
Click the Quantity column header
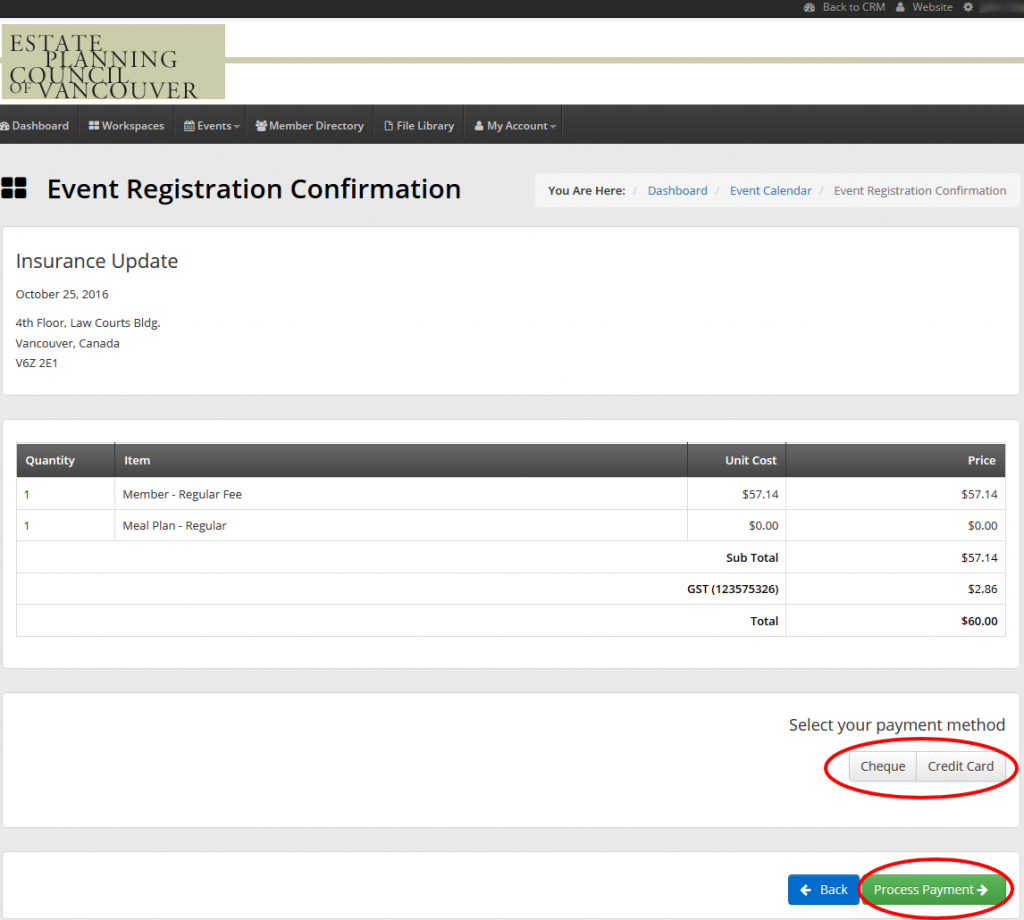[65, 460]
